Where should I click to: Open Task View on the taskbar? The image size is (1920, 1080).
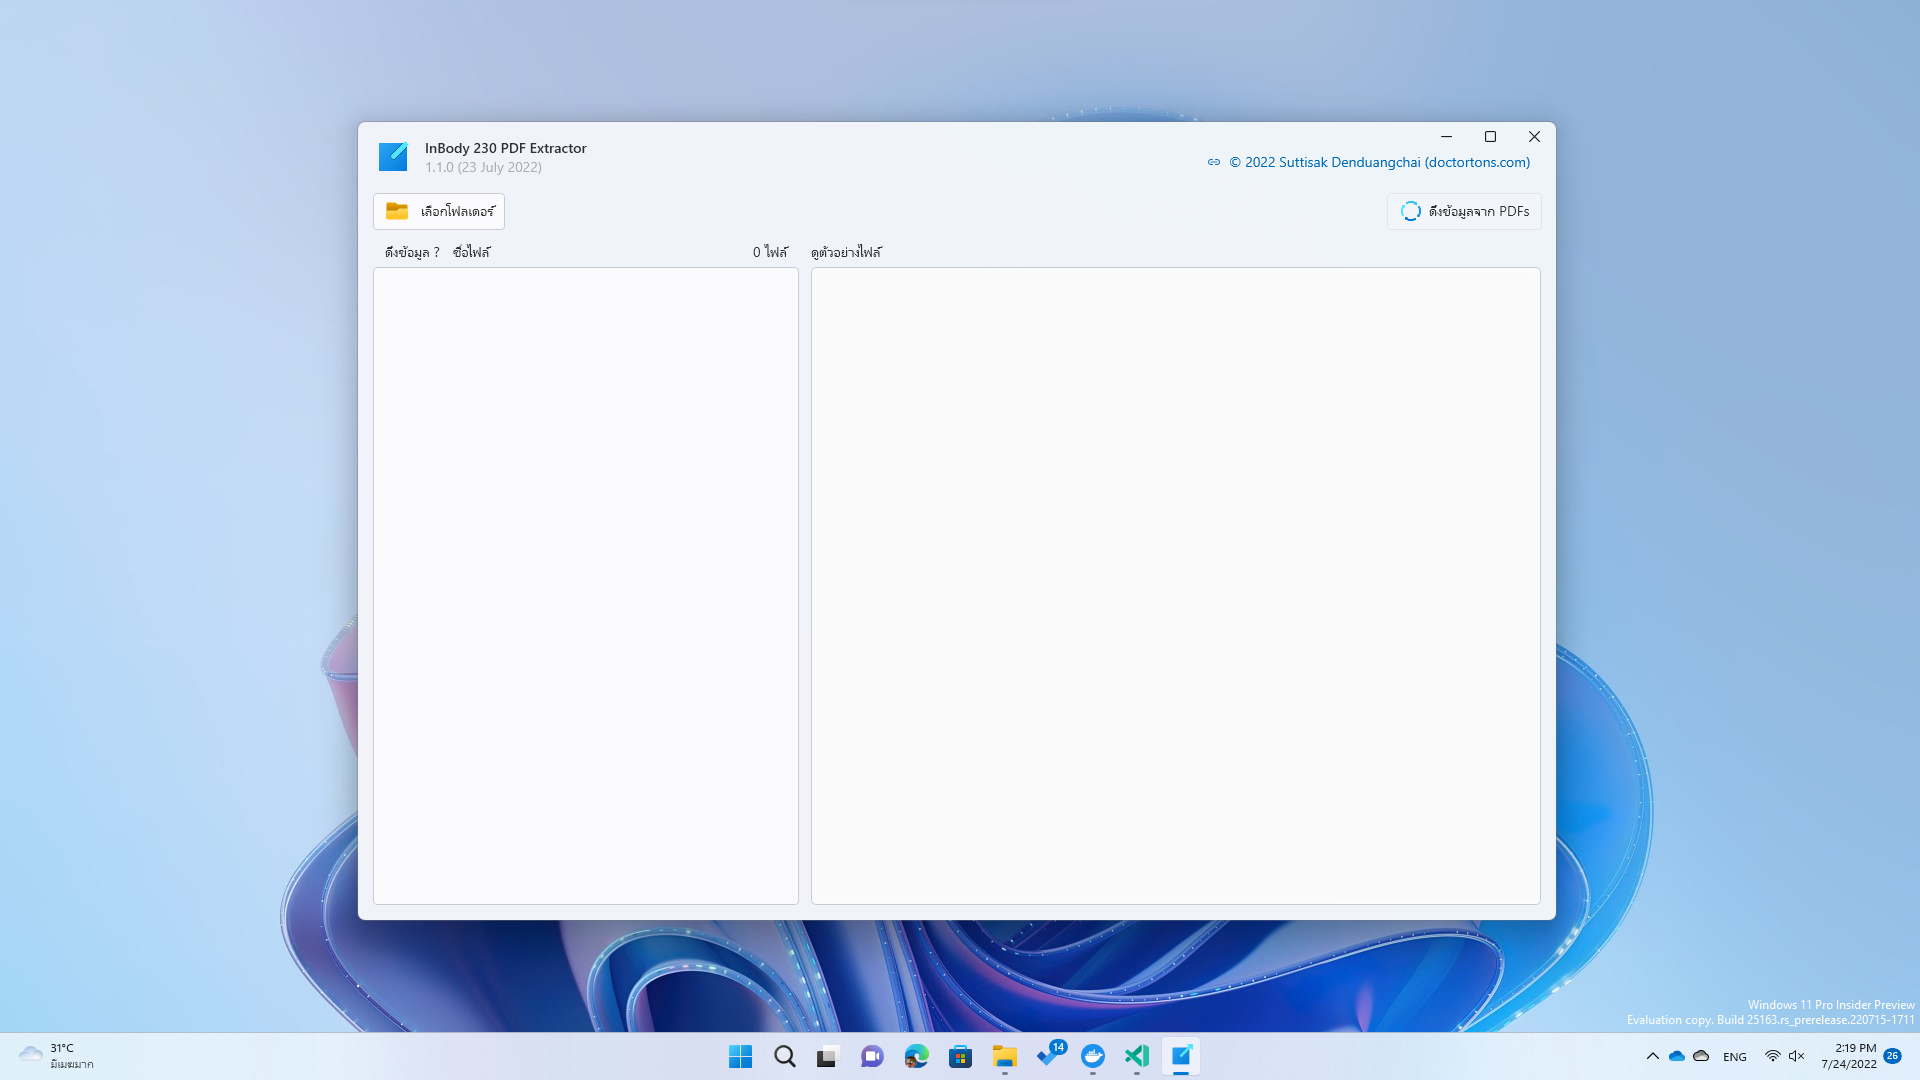click(x=829, y=1056)
